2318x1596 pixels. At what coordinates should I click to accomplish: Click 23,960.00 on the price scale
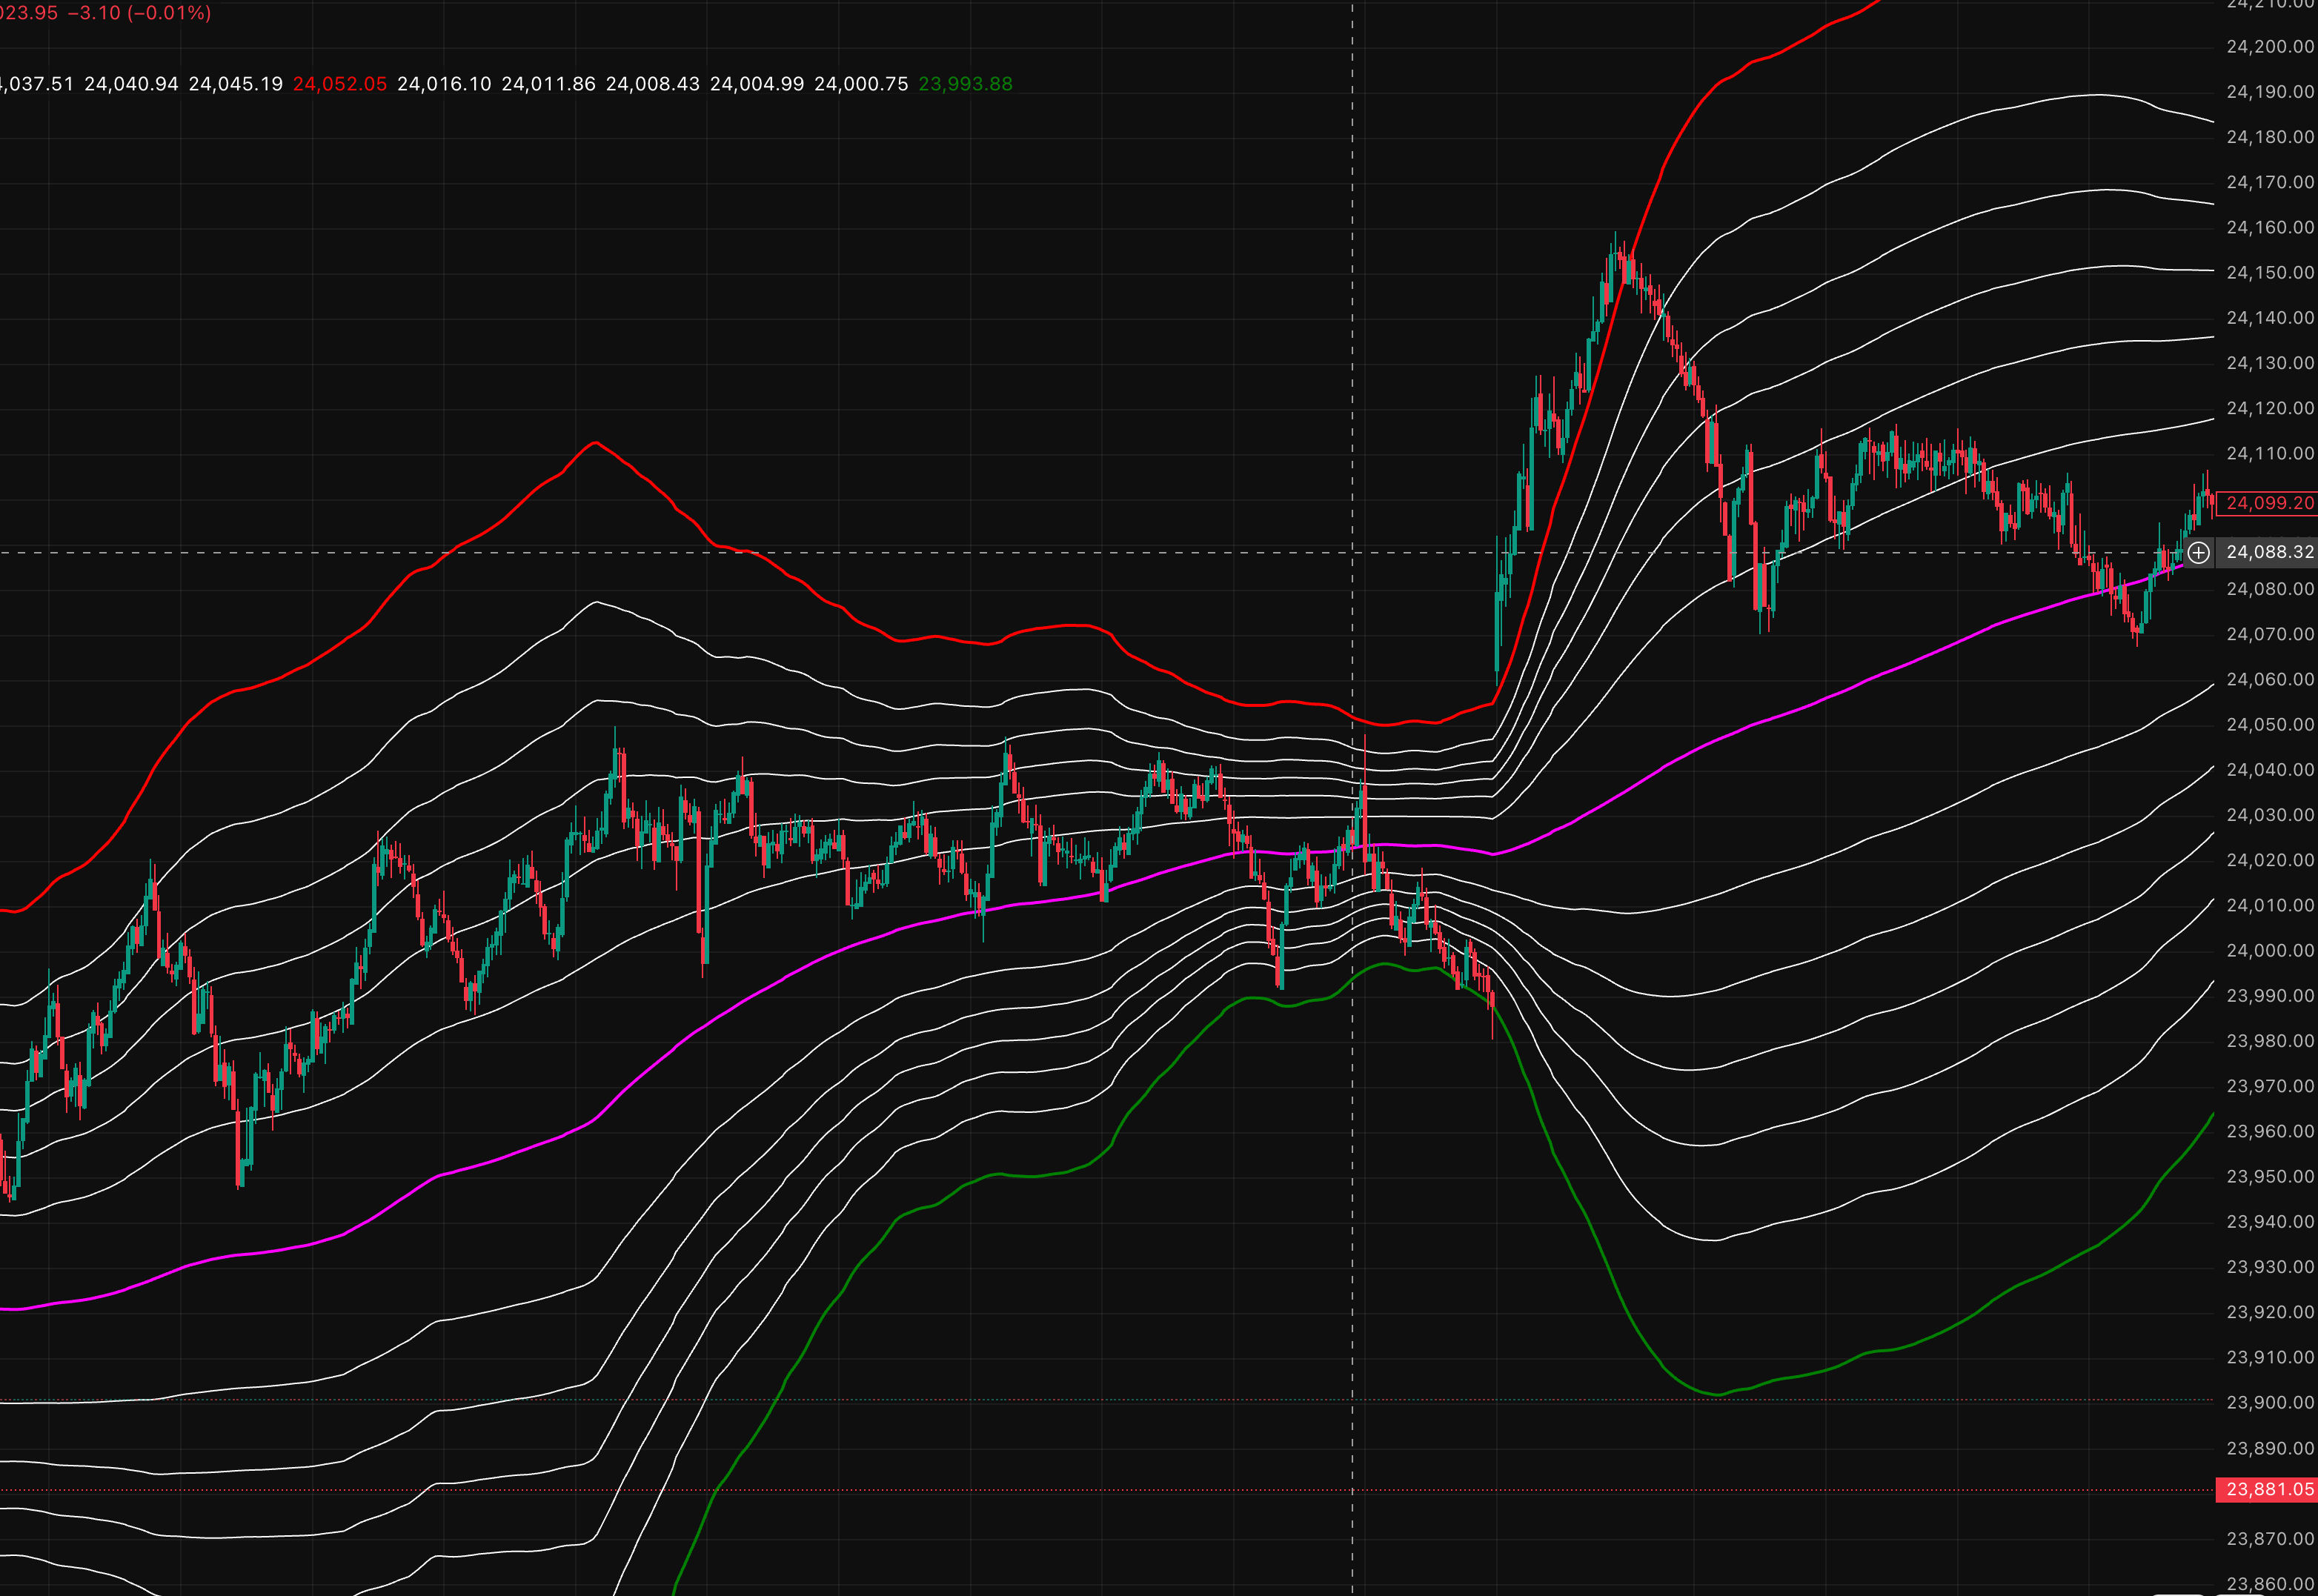[x=2270, y=1131]
